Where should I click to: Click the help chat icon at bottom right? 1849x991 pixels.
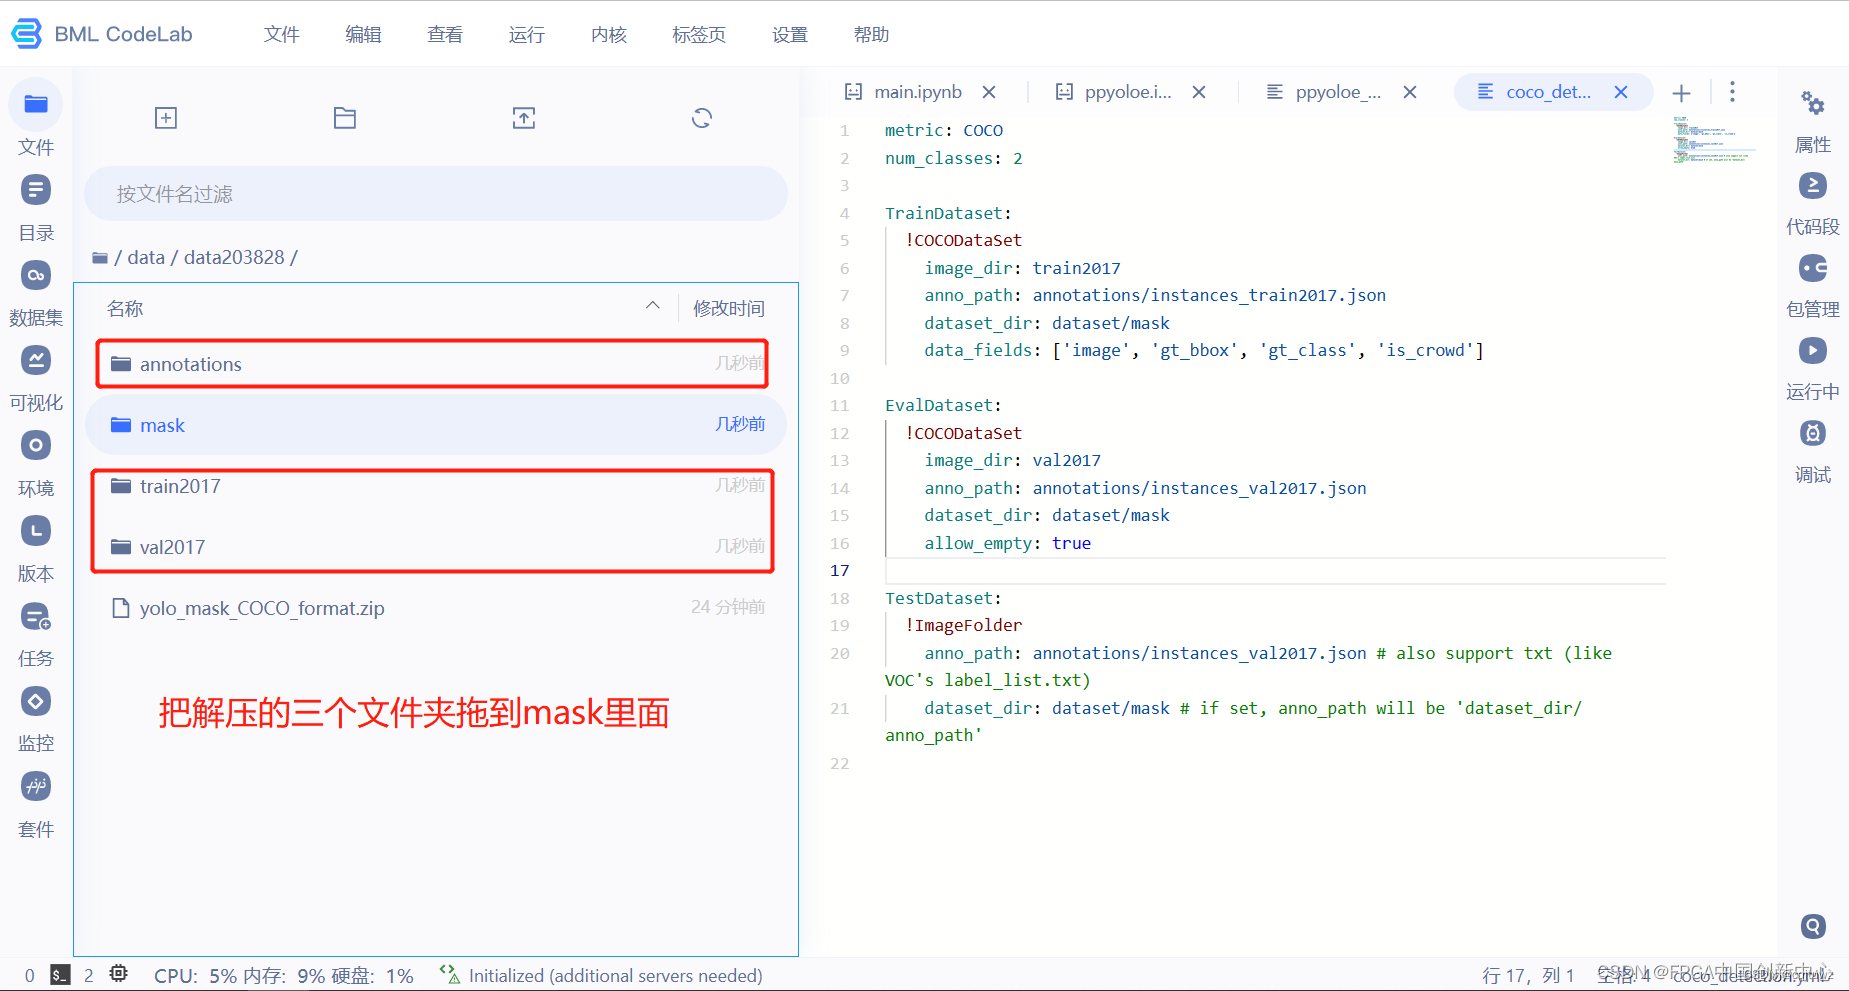1813,926
